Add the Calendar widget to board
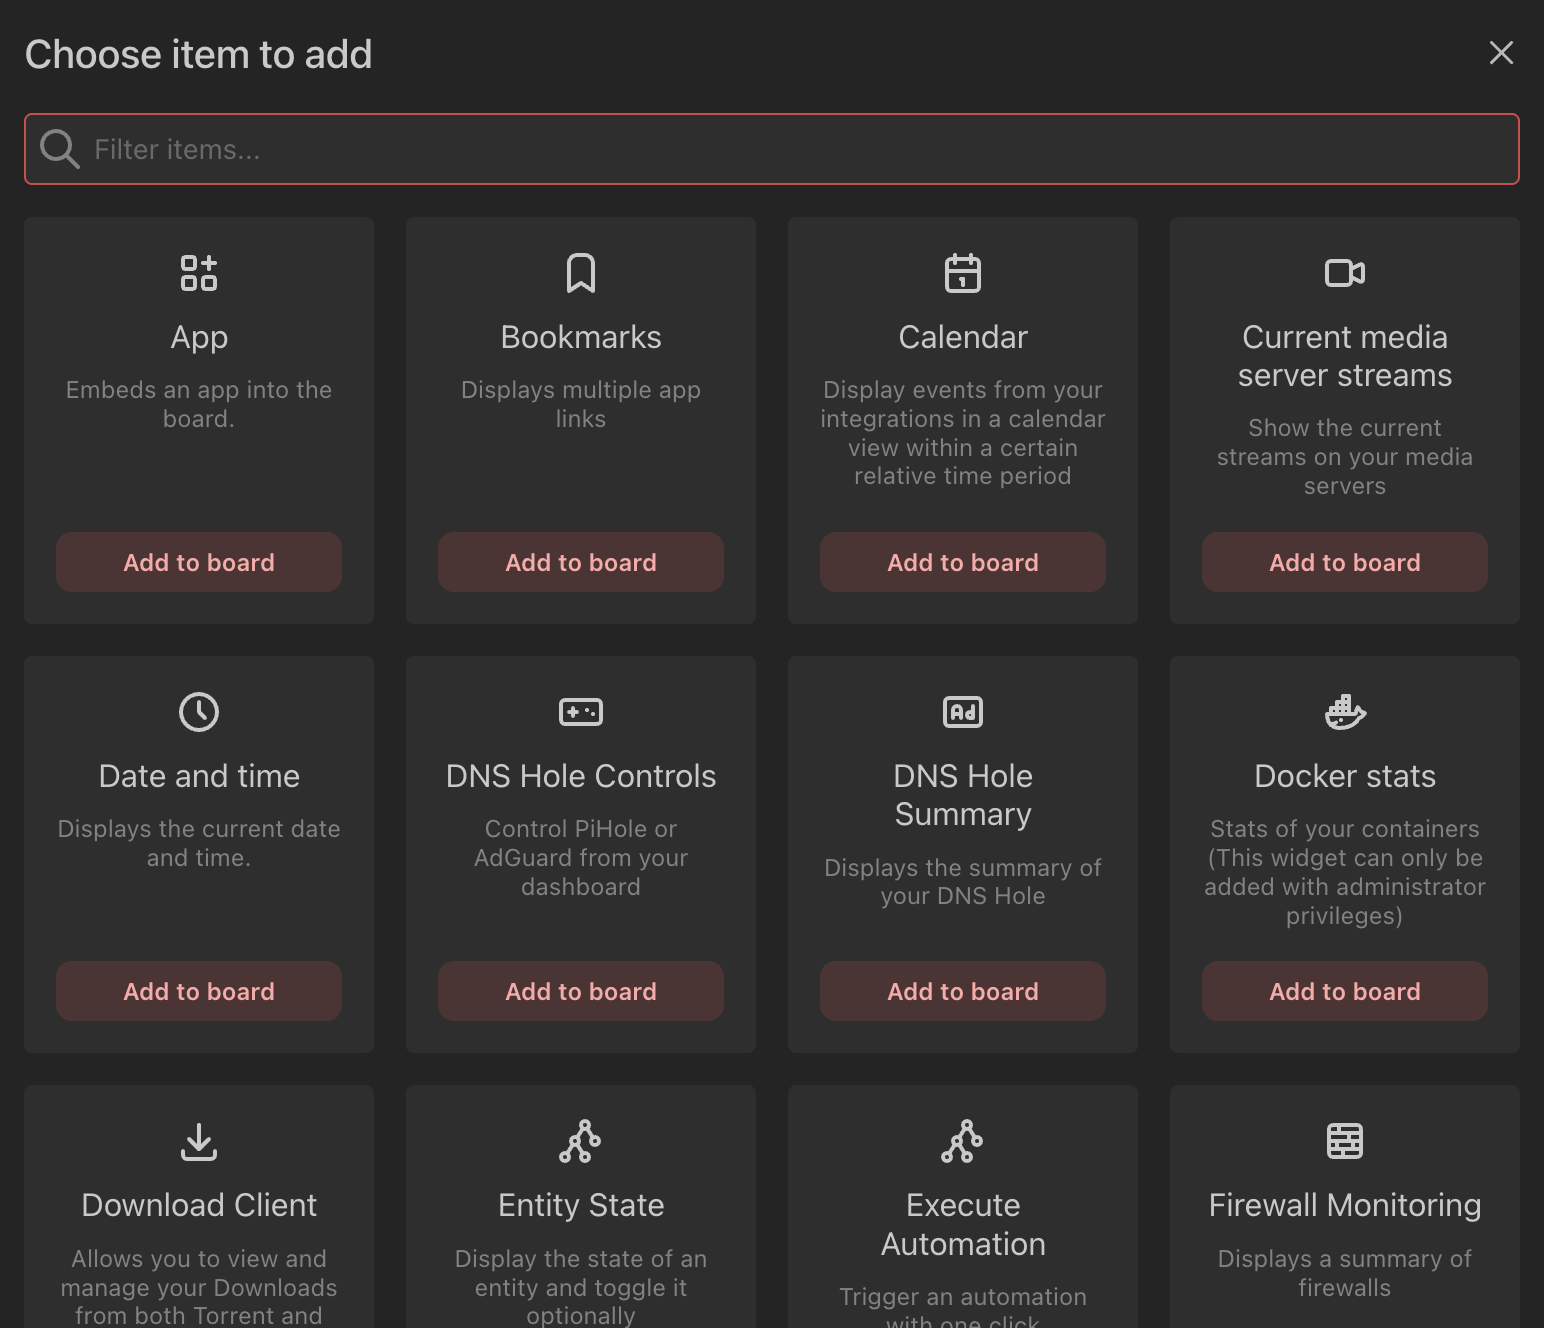This screenshot has height=1328, width=1544. (x=962, y=562)
